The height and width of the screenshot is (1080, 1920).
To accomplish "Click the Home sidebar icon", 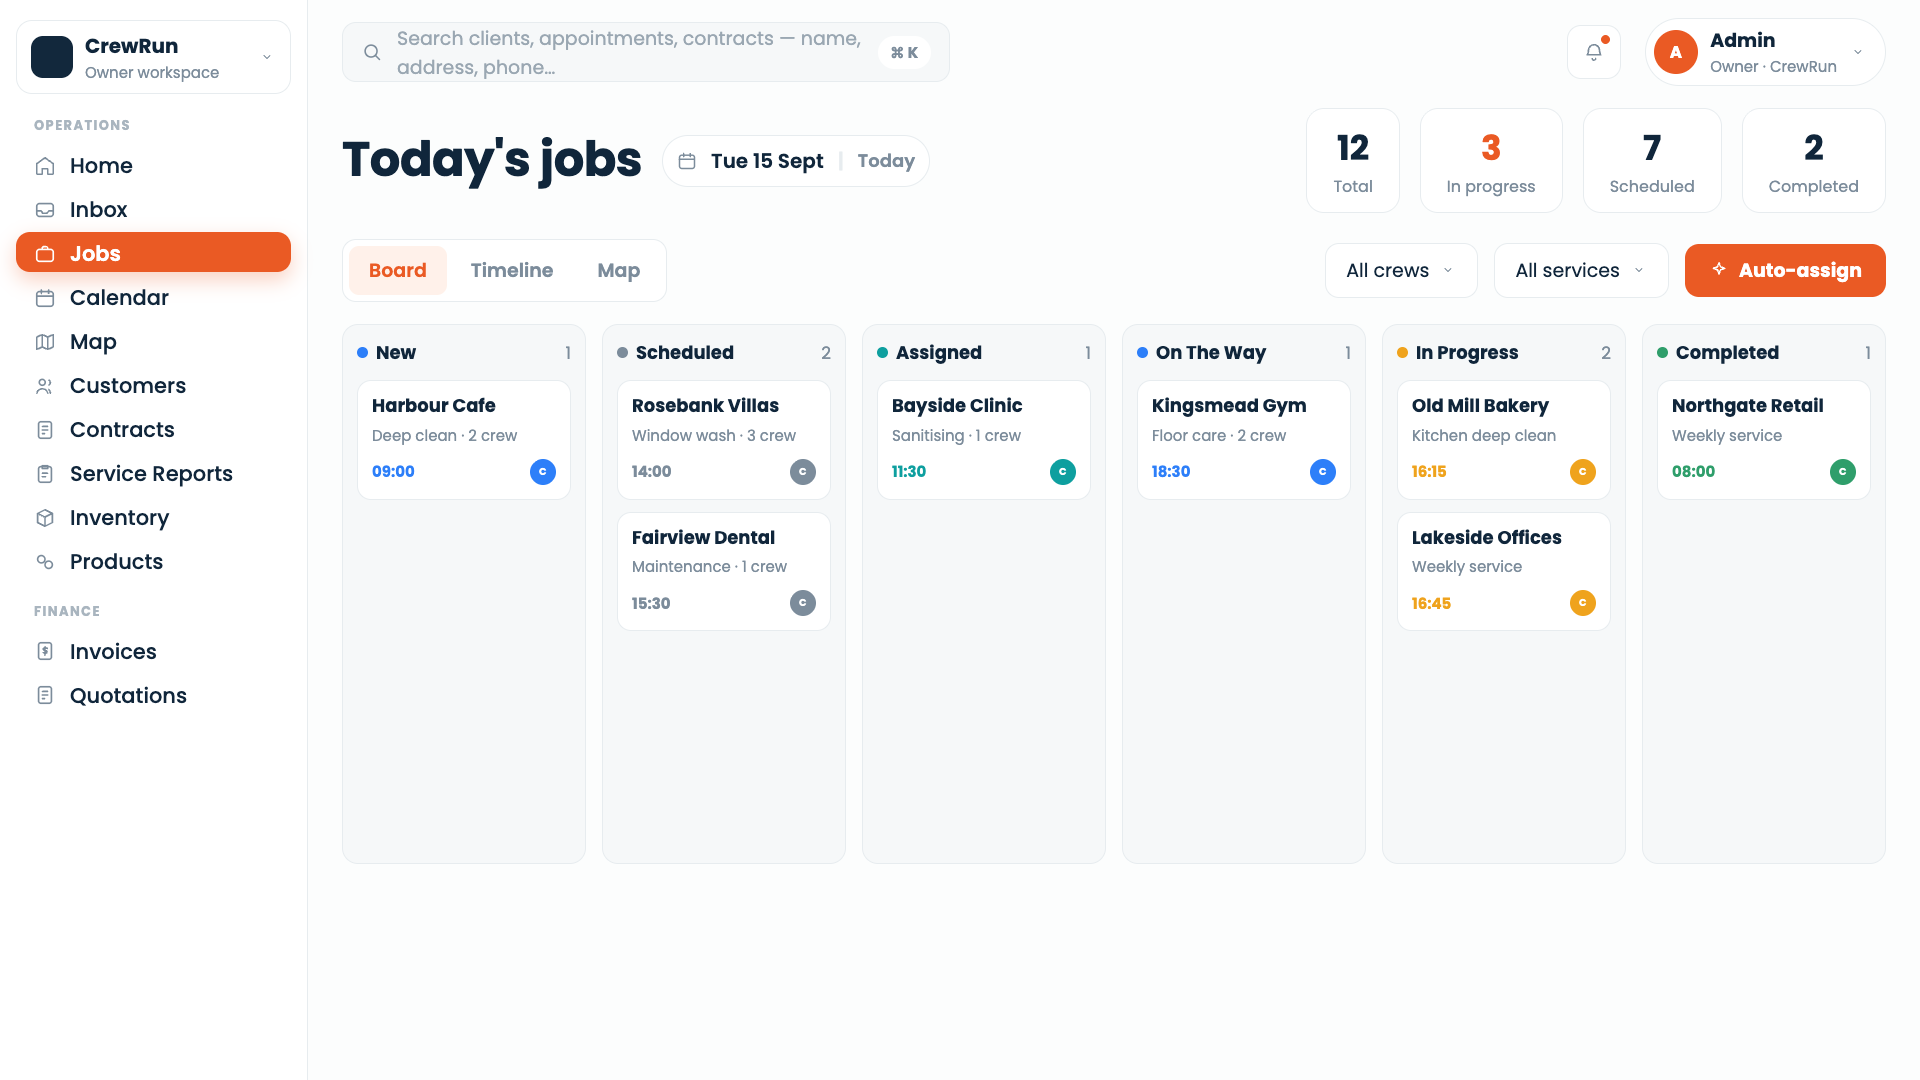I will [45, 166].
